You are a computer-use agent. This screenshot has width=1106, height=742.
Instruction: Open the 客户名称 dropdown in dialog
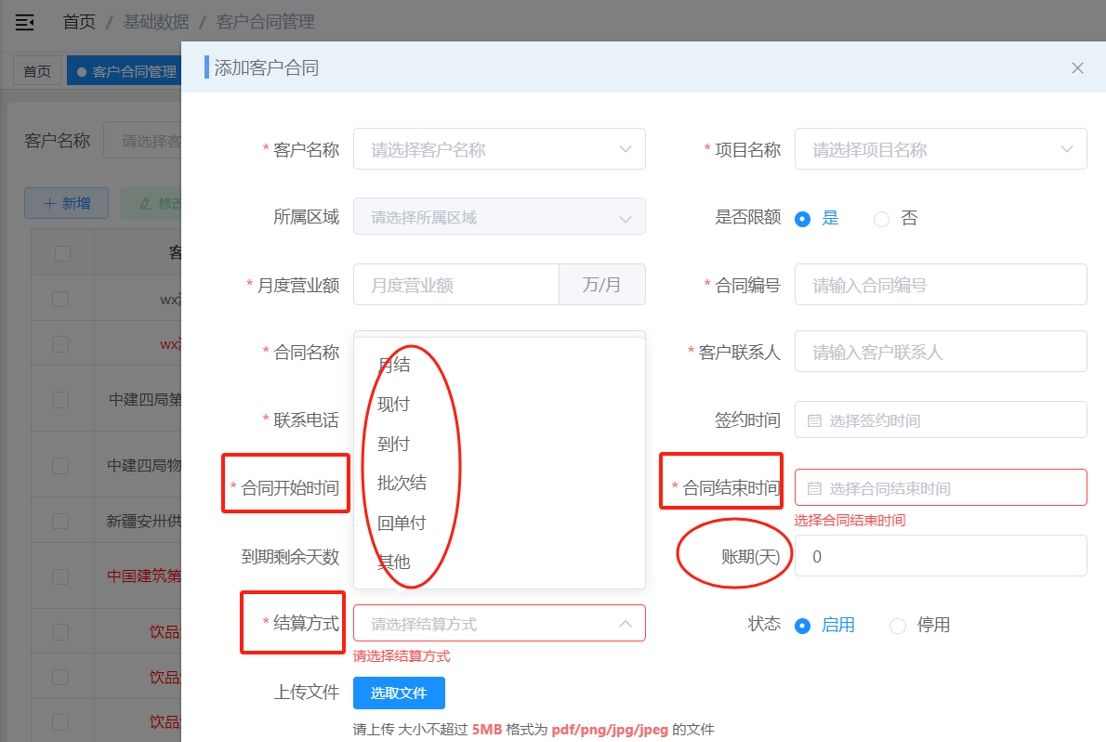(x=498, y=150)
